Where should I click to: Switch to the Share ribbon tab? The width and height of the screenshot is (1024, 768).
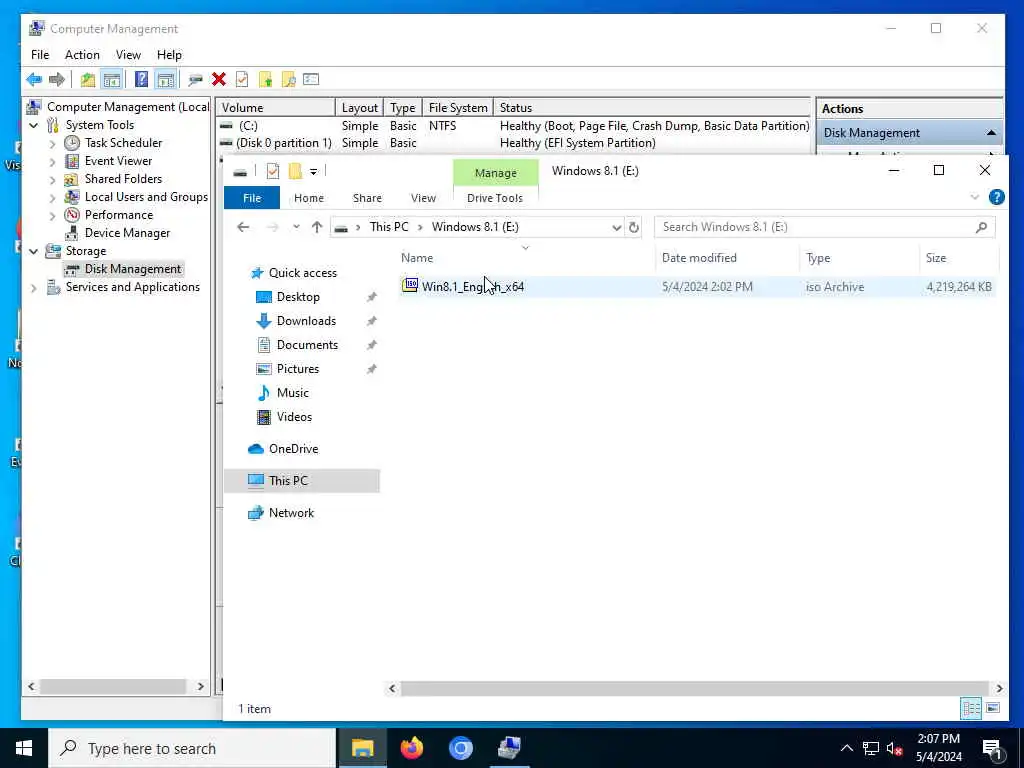pyautogui.click(x=367, y=198)
